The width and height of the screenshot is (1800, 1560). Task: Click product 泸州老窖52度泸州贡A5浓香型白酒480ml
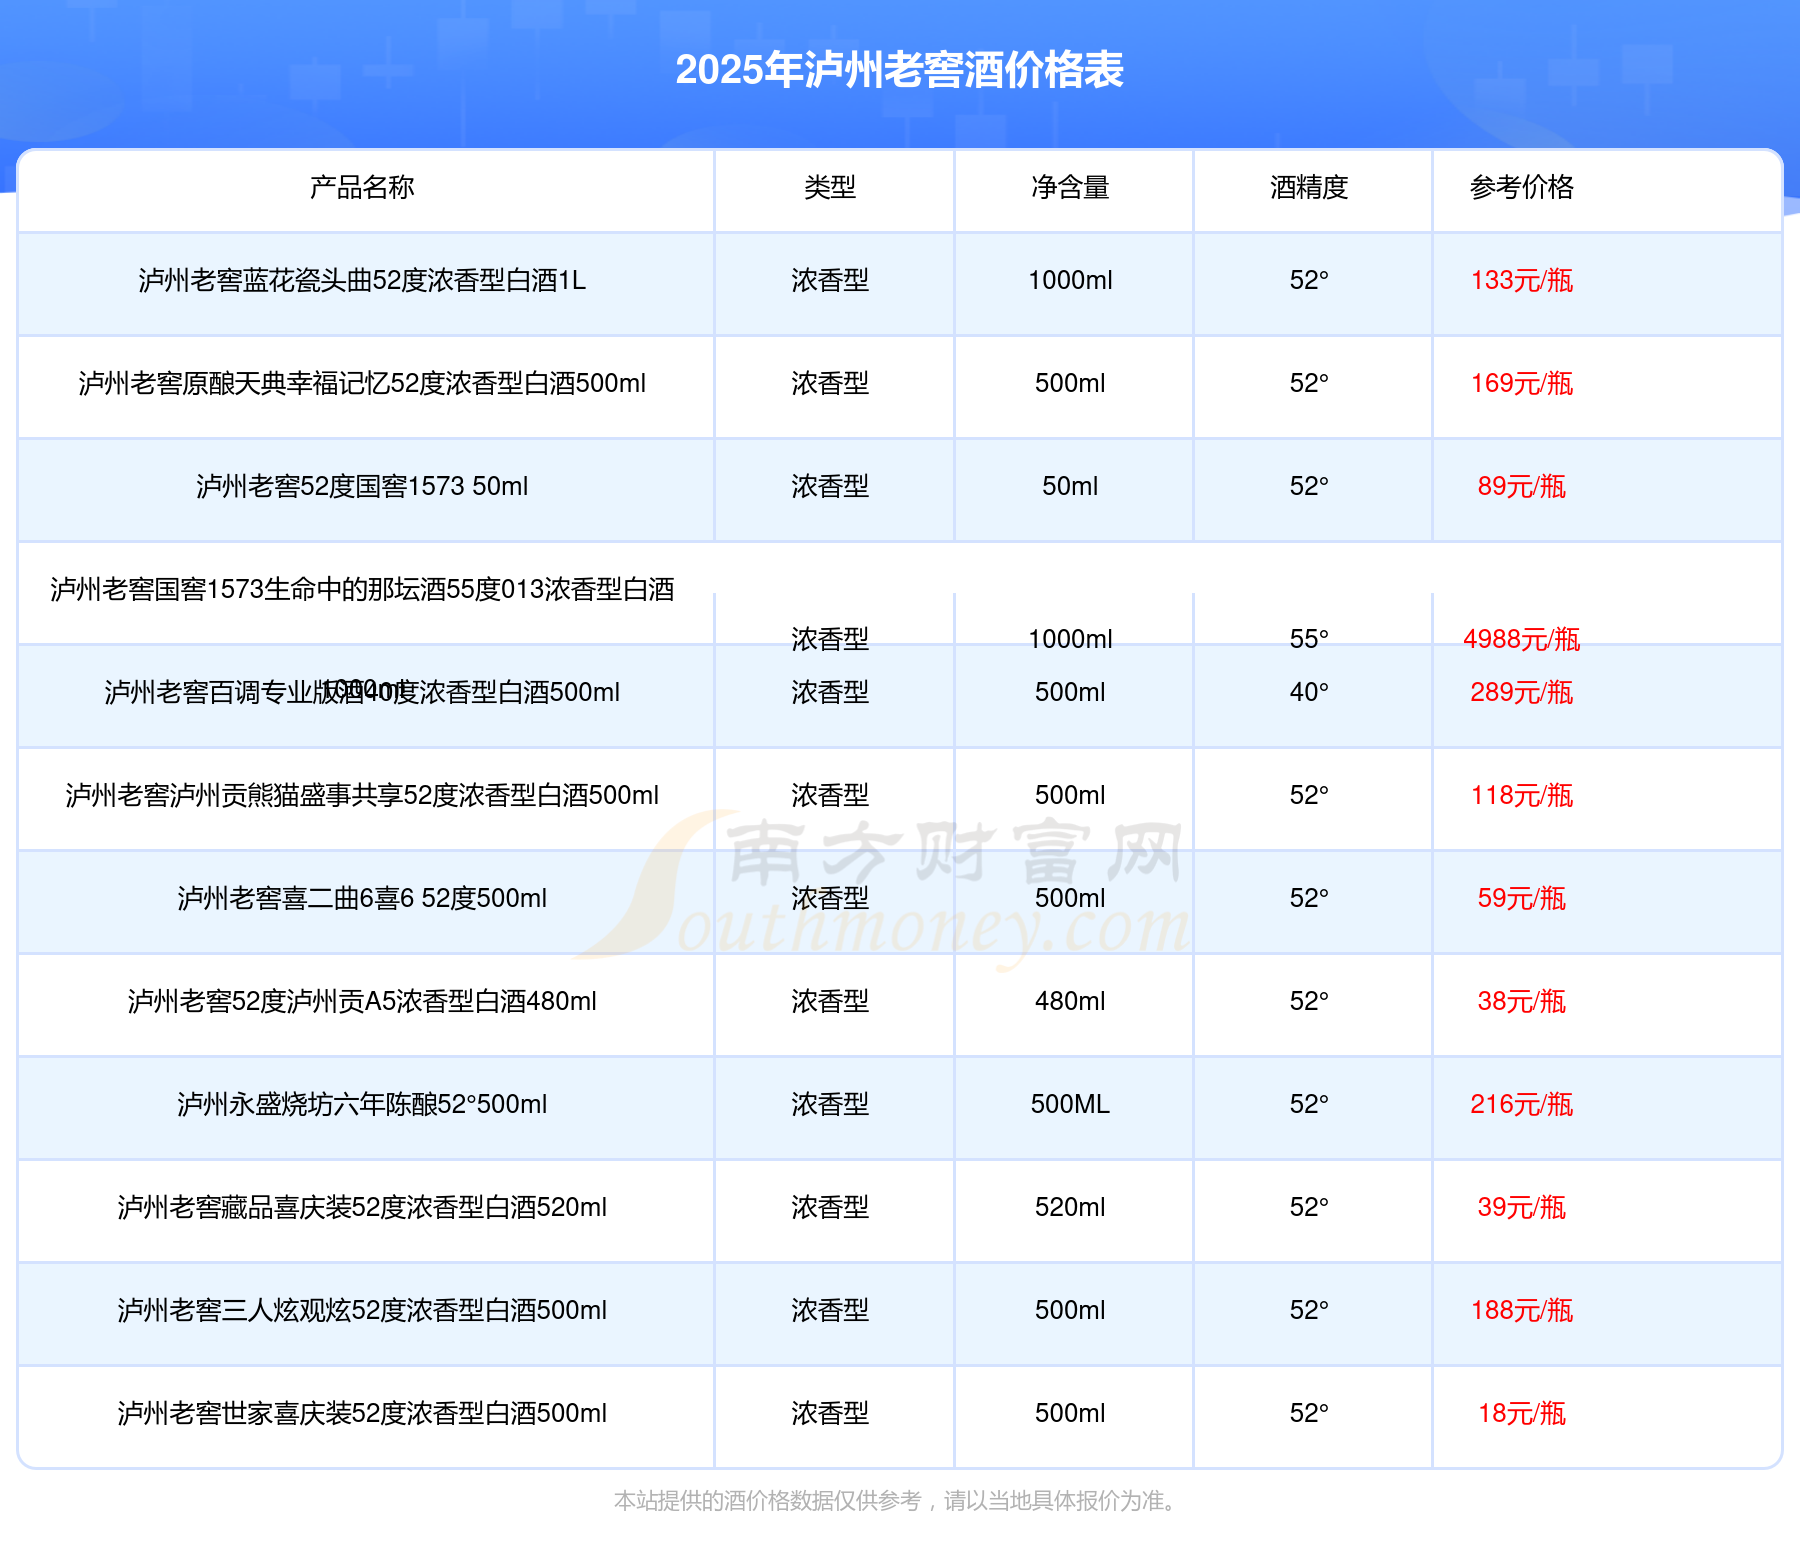(x=362, y=1001)
